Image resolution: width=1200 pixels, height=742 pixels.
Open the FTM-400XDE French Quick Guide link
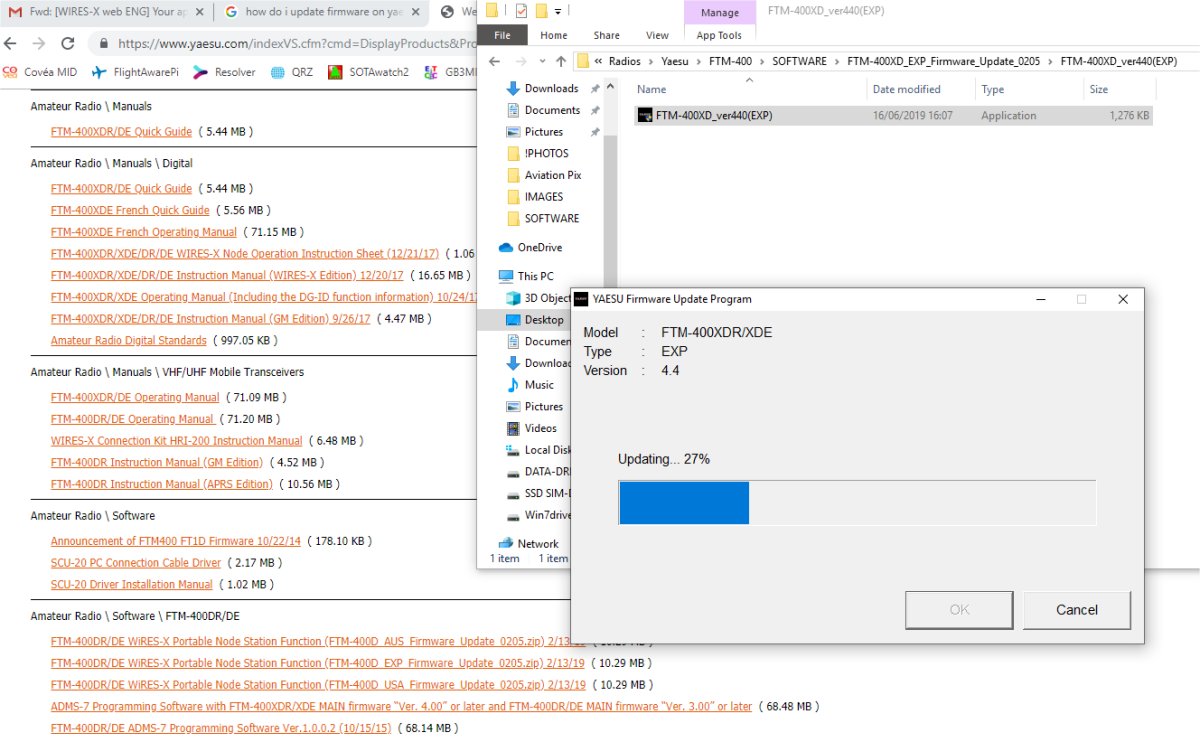pos(130,211)
